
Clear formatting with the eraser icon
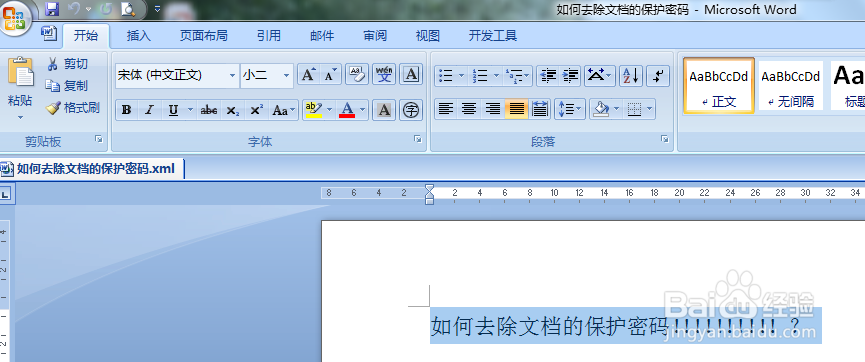pos(357,75)
